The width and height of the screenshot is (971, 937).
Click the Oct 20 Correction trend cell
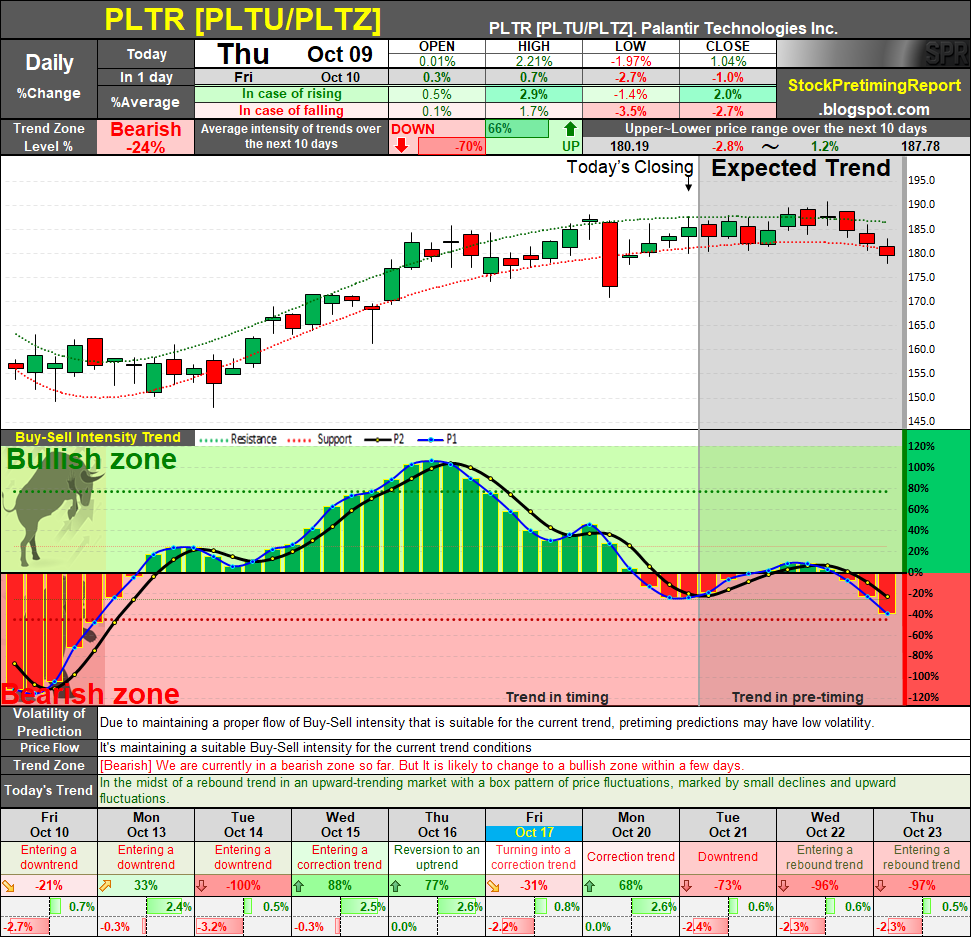tap(631, 857)
